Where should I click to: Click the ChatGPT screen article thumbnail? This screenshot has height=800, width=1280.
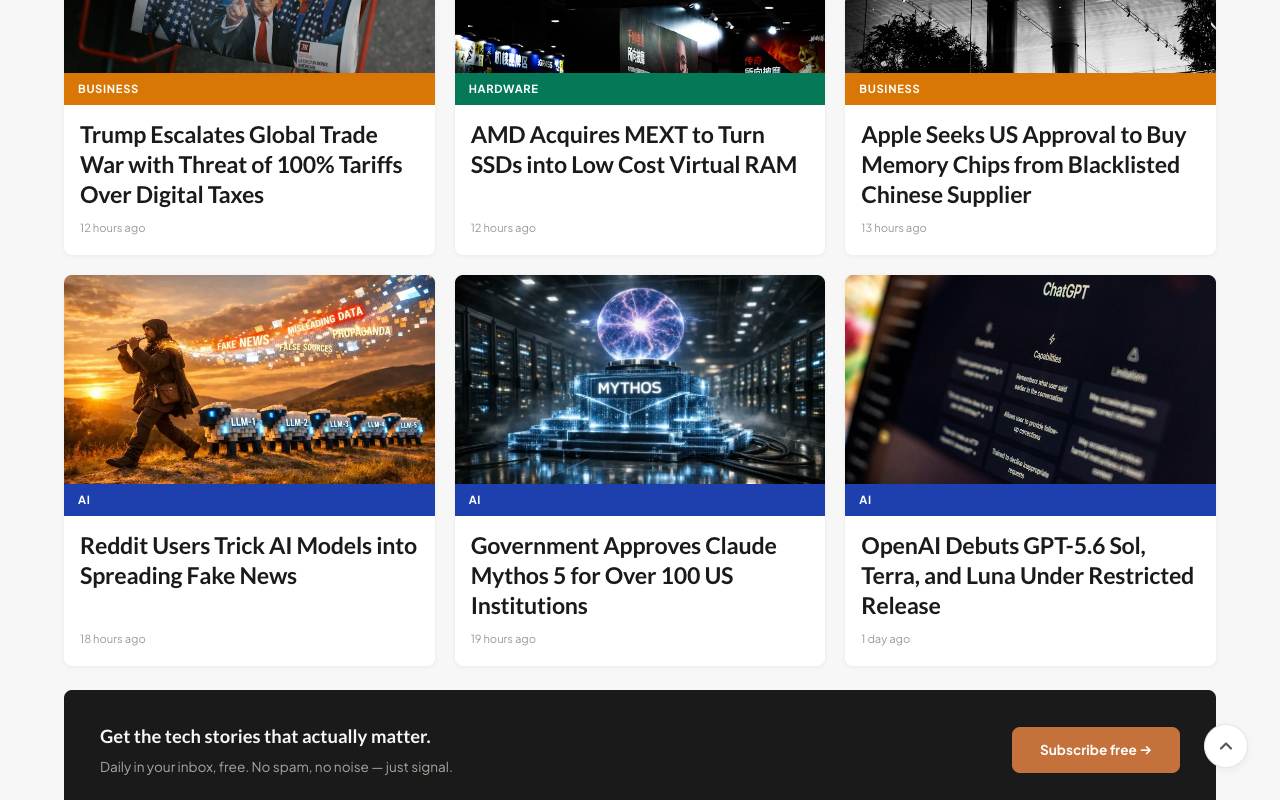click(x=1030, y=380)
